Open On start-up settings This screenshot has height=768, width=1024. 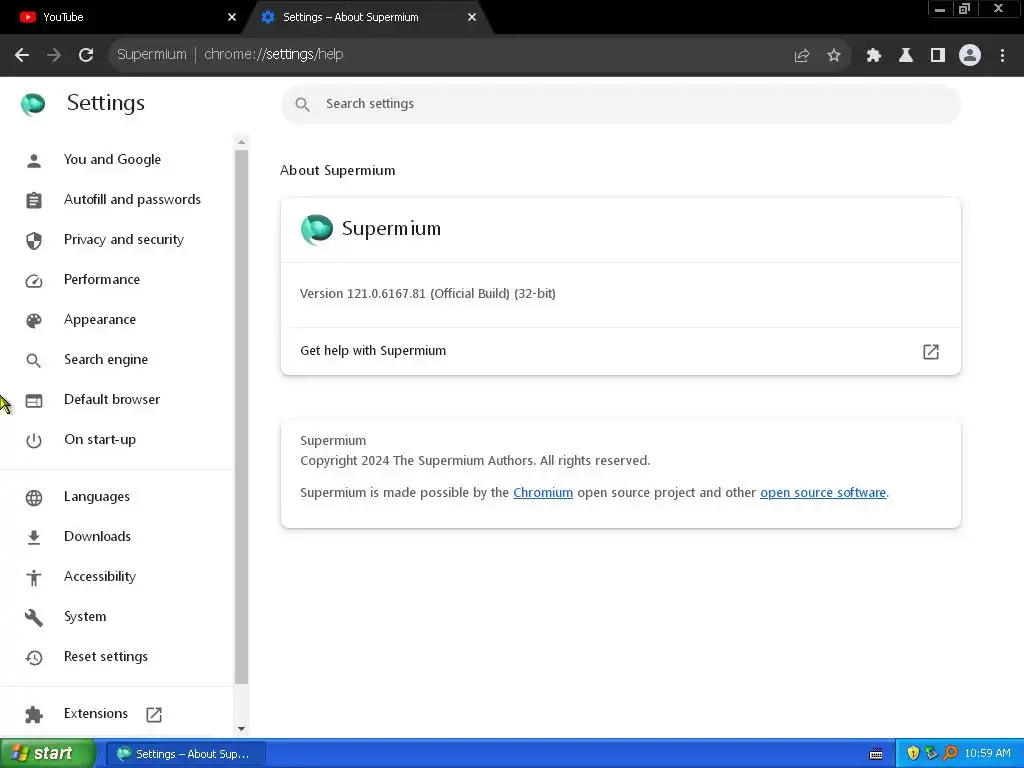click(100, 440)
